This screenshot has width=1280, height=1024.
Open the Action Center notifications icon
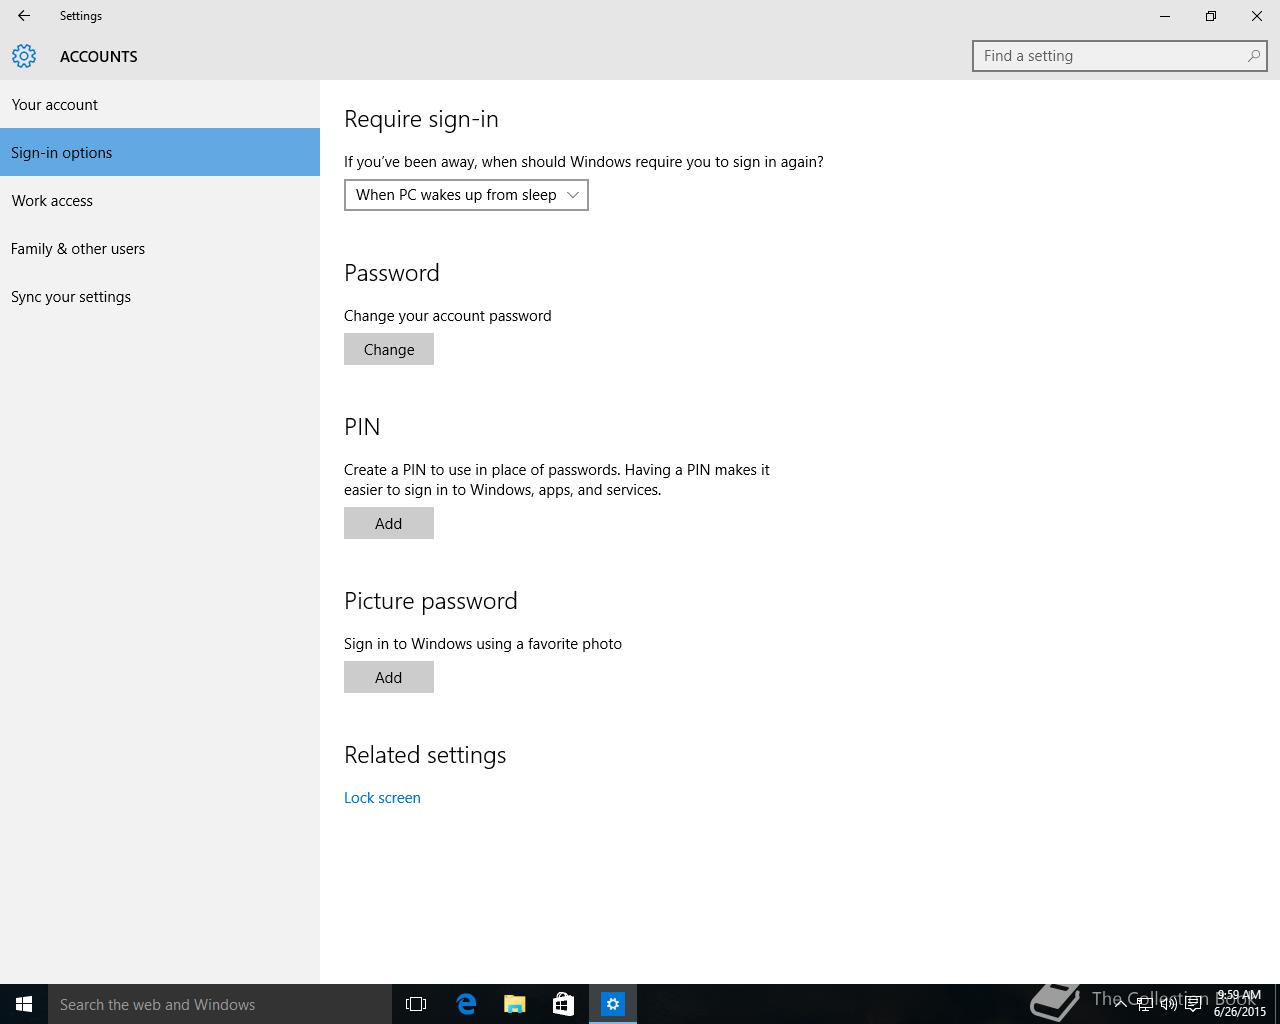(1193, 1004)
